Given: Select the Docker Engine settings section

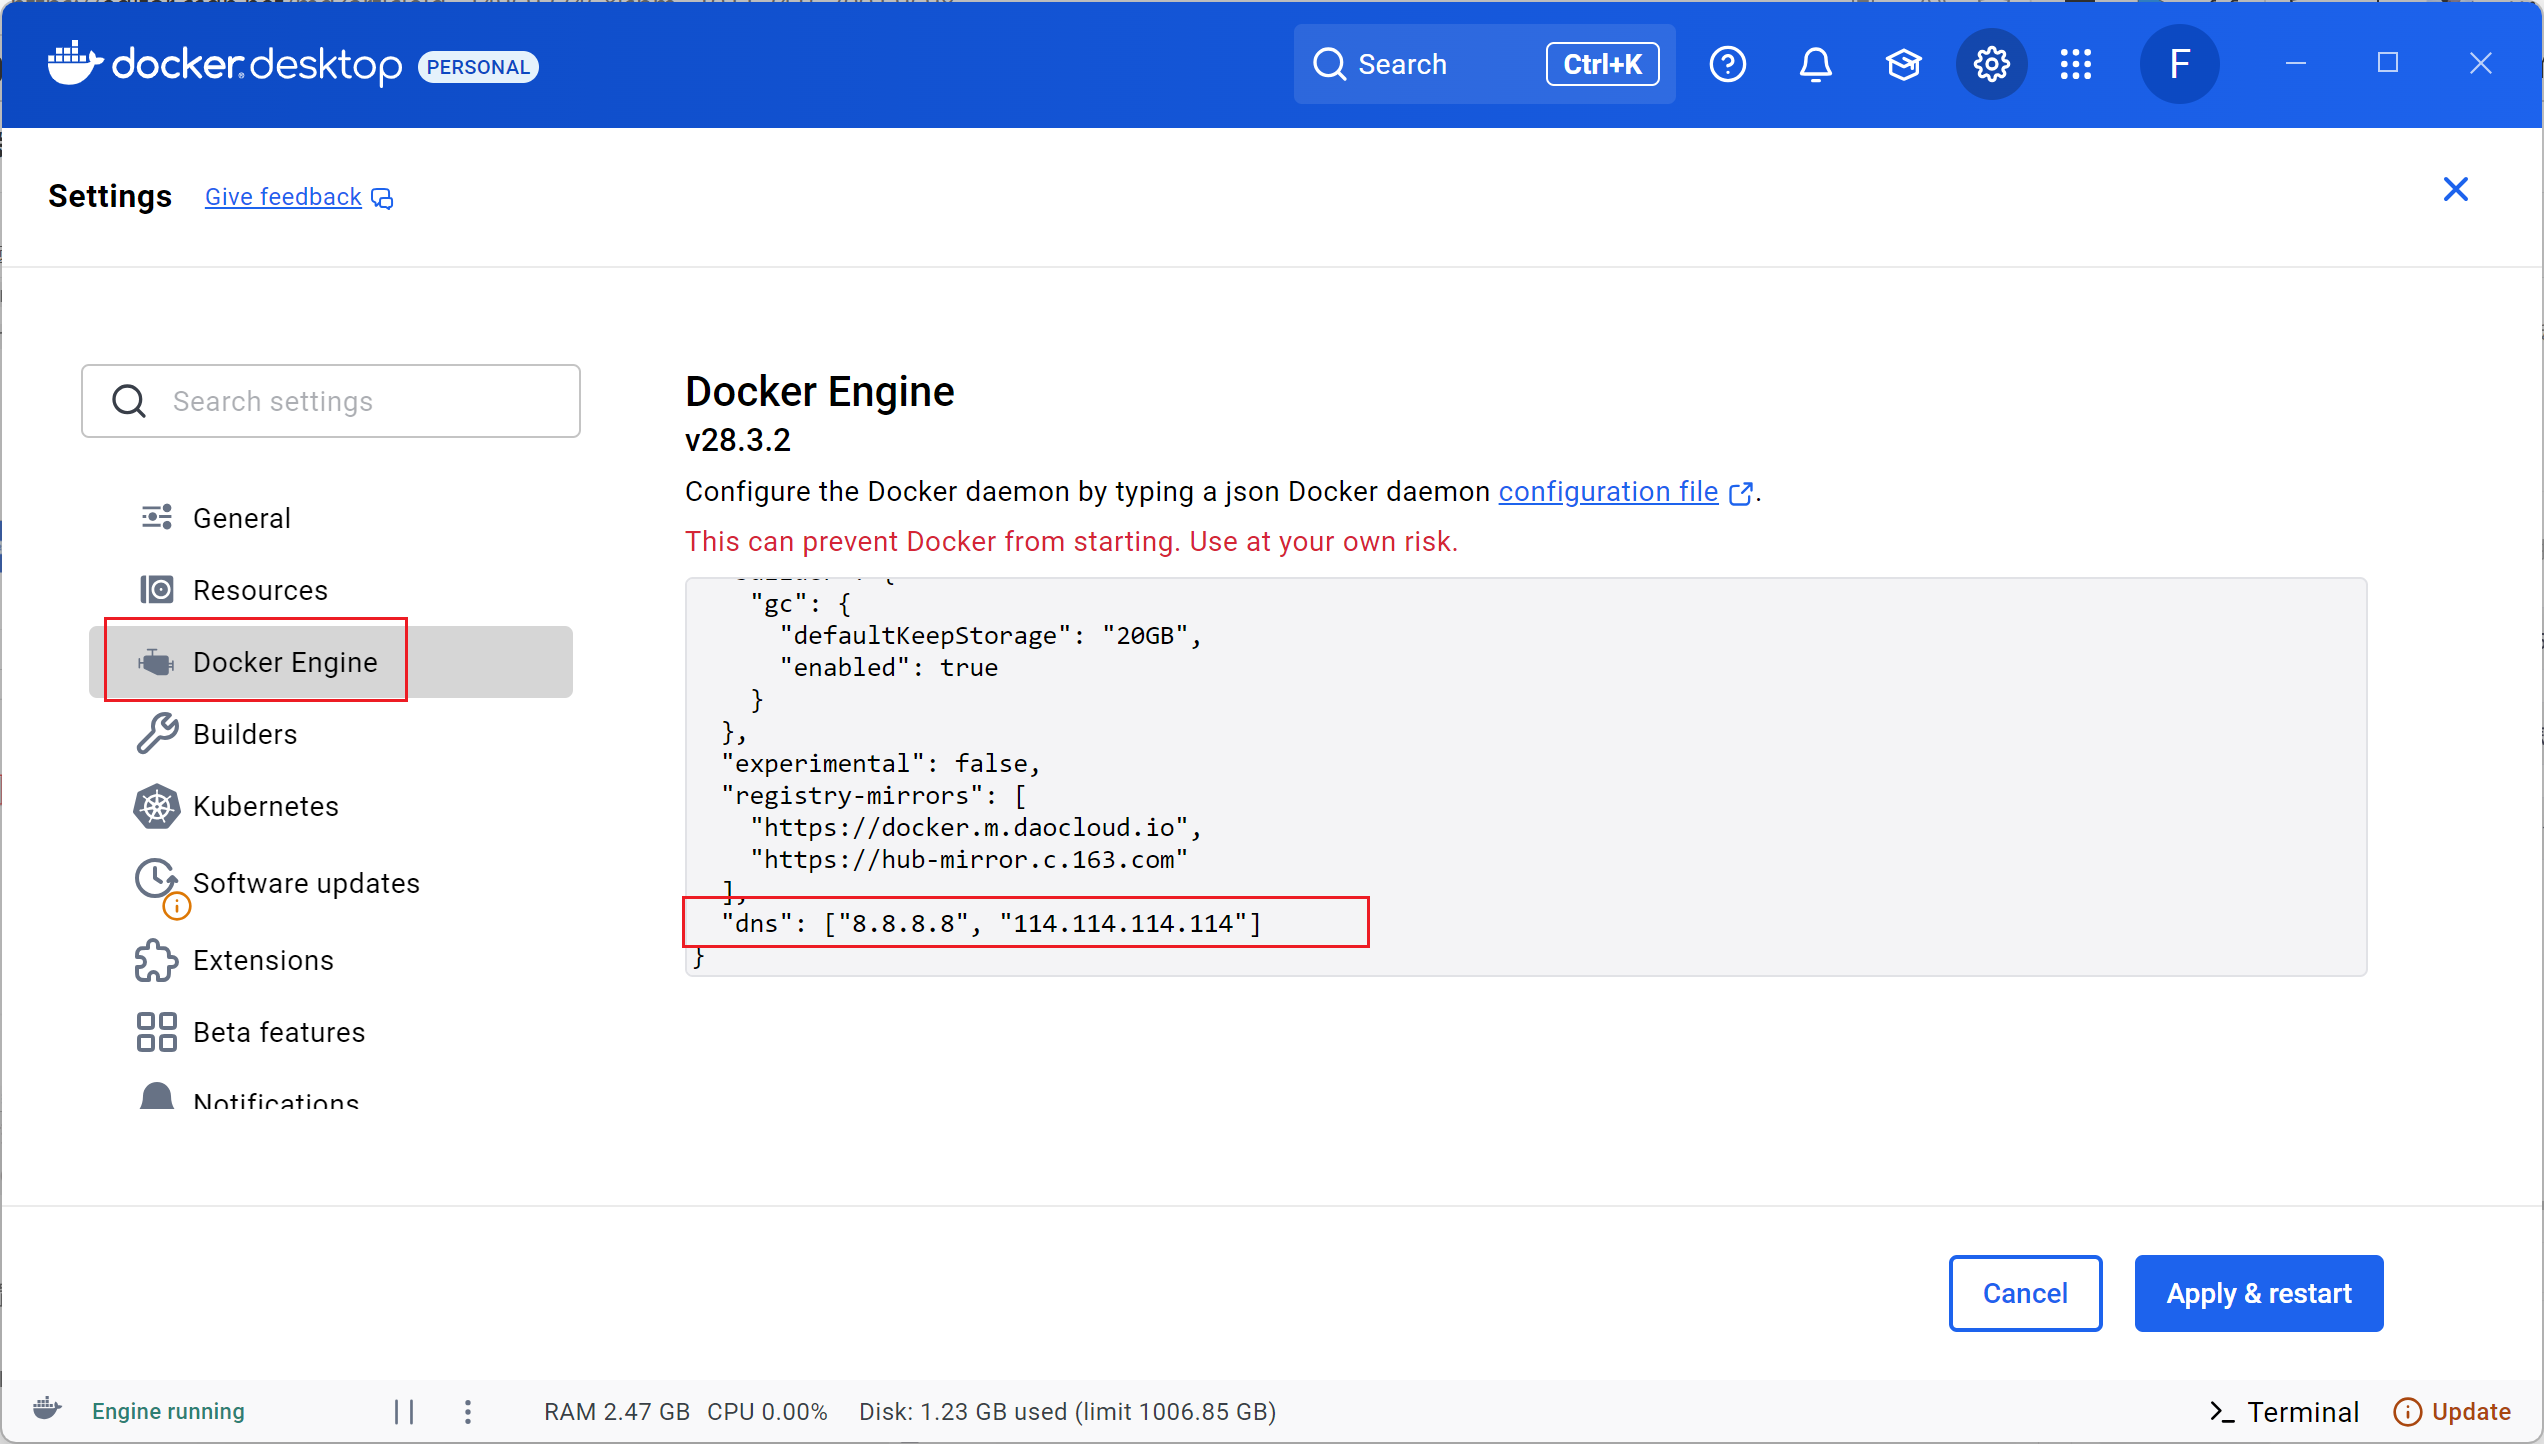Looking at the screenshot, I should [x=330, y=662].
